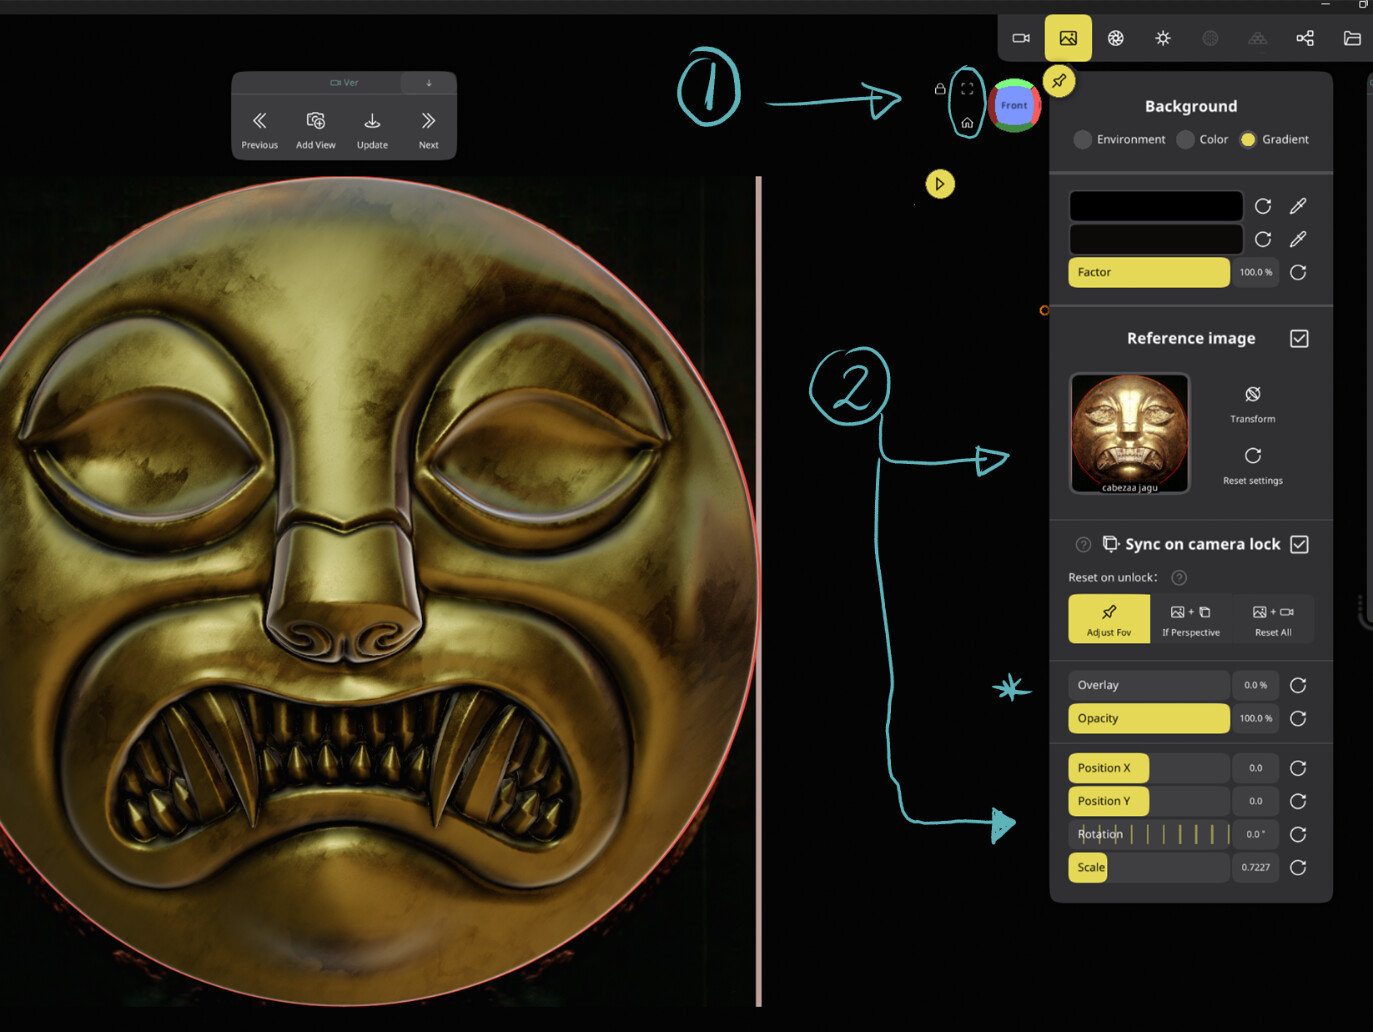The width and height of the screenshot is (1373, 1032).
Task: Reset the Opacity value
Action: coord(1298,718)
